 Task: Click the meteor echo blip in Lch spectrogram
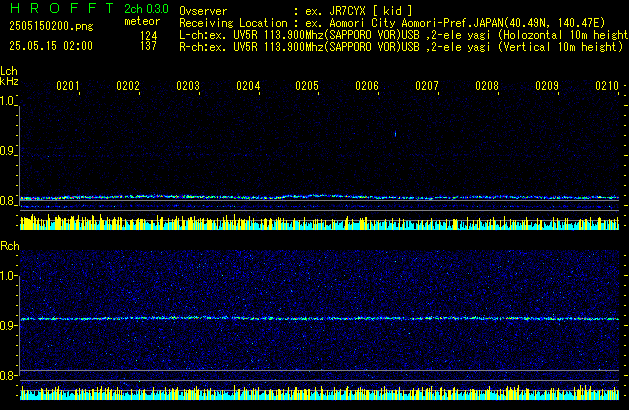395,134
